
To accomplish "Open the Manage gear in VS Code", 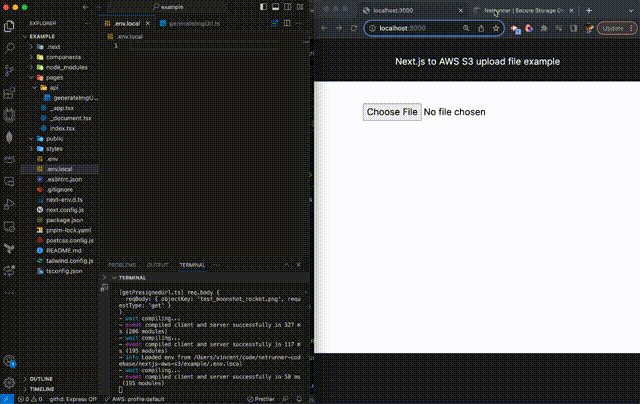I will coord(9,382).
